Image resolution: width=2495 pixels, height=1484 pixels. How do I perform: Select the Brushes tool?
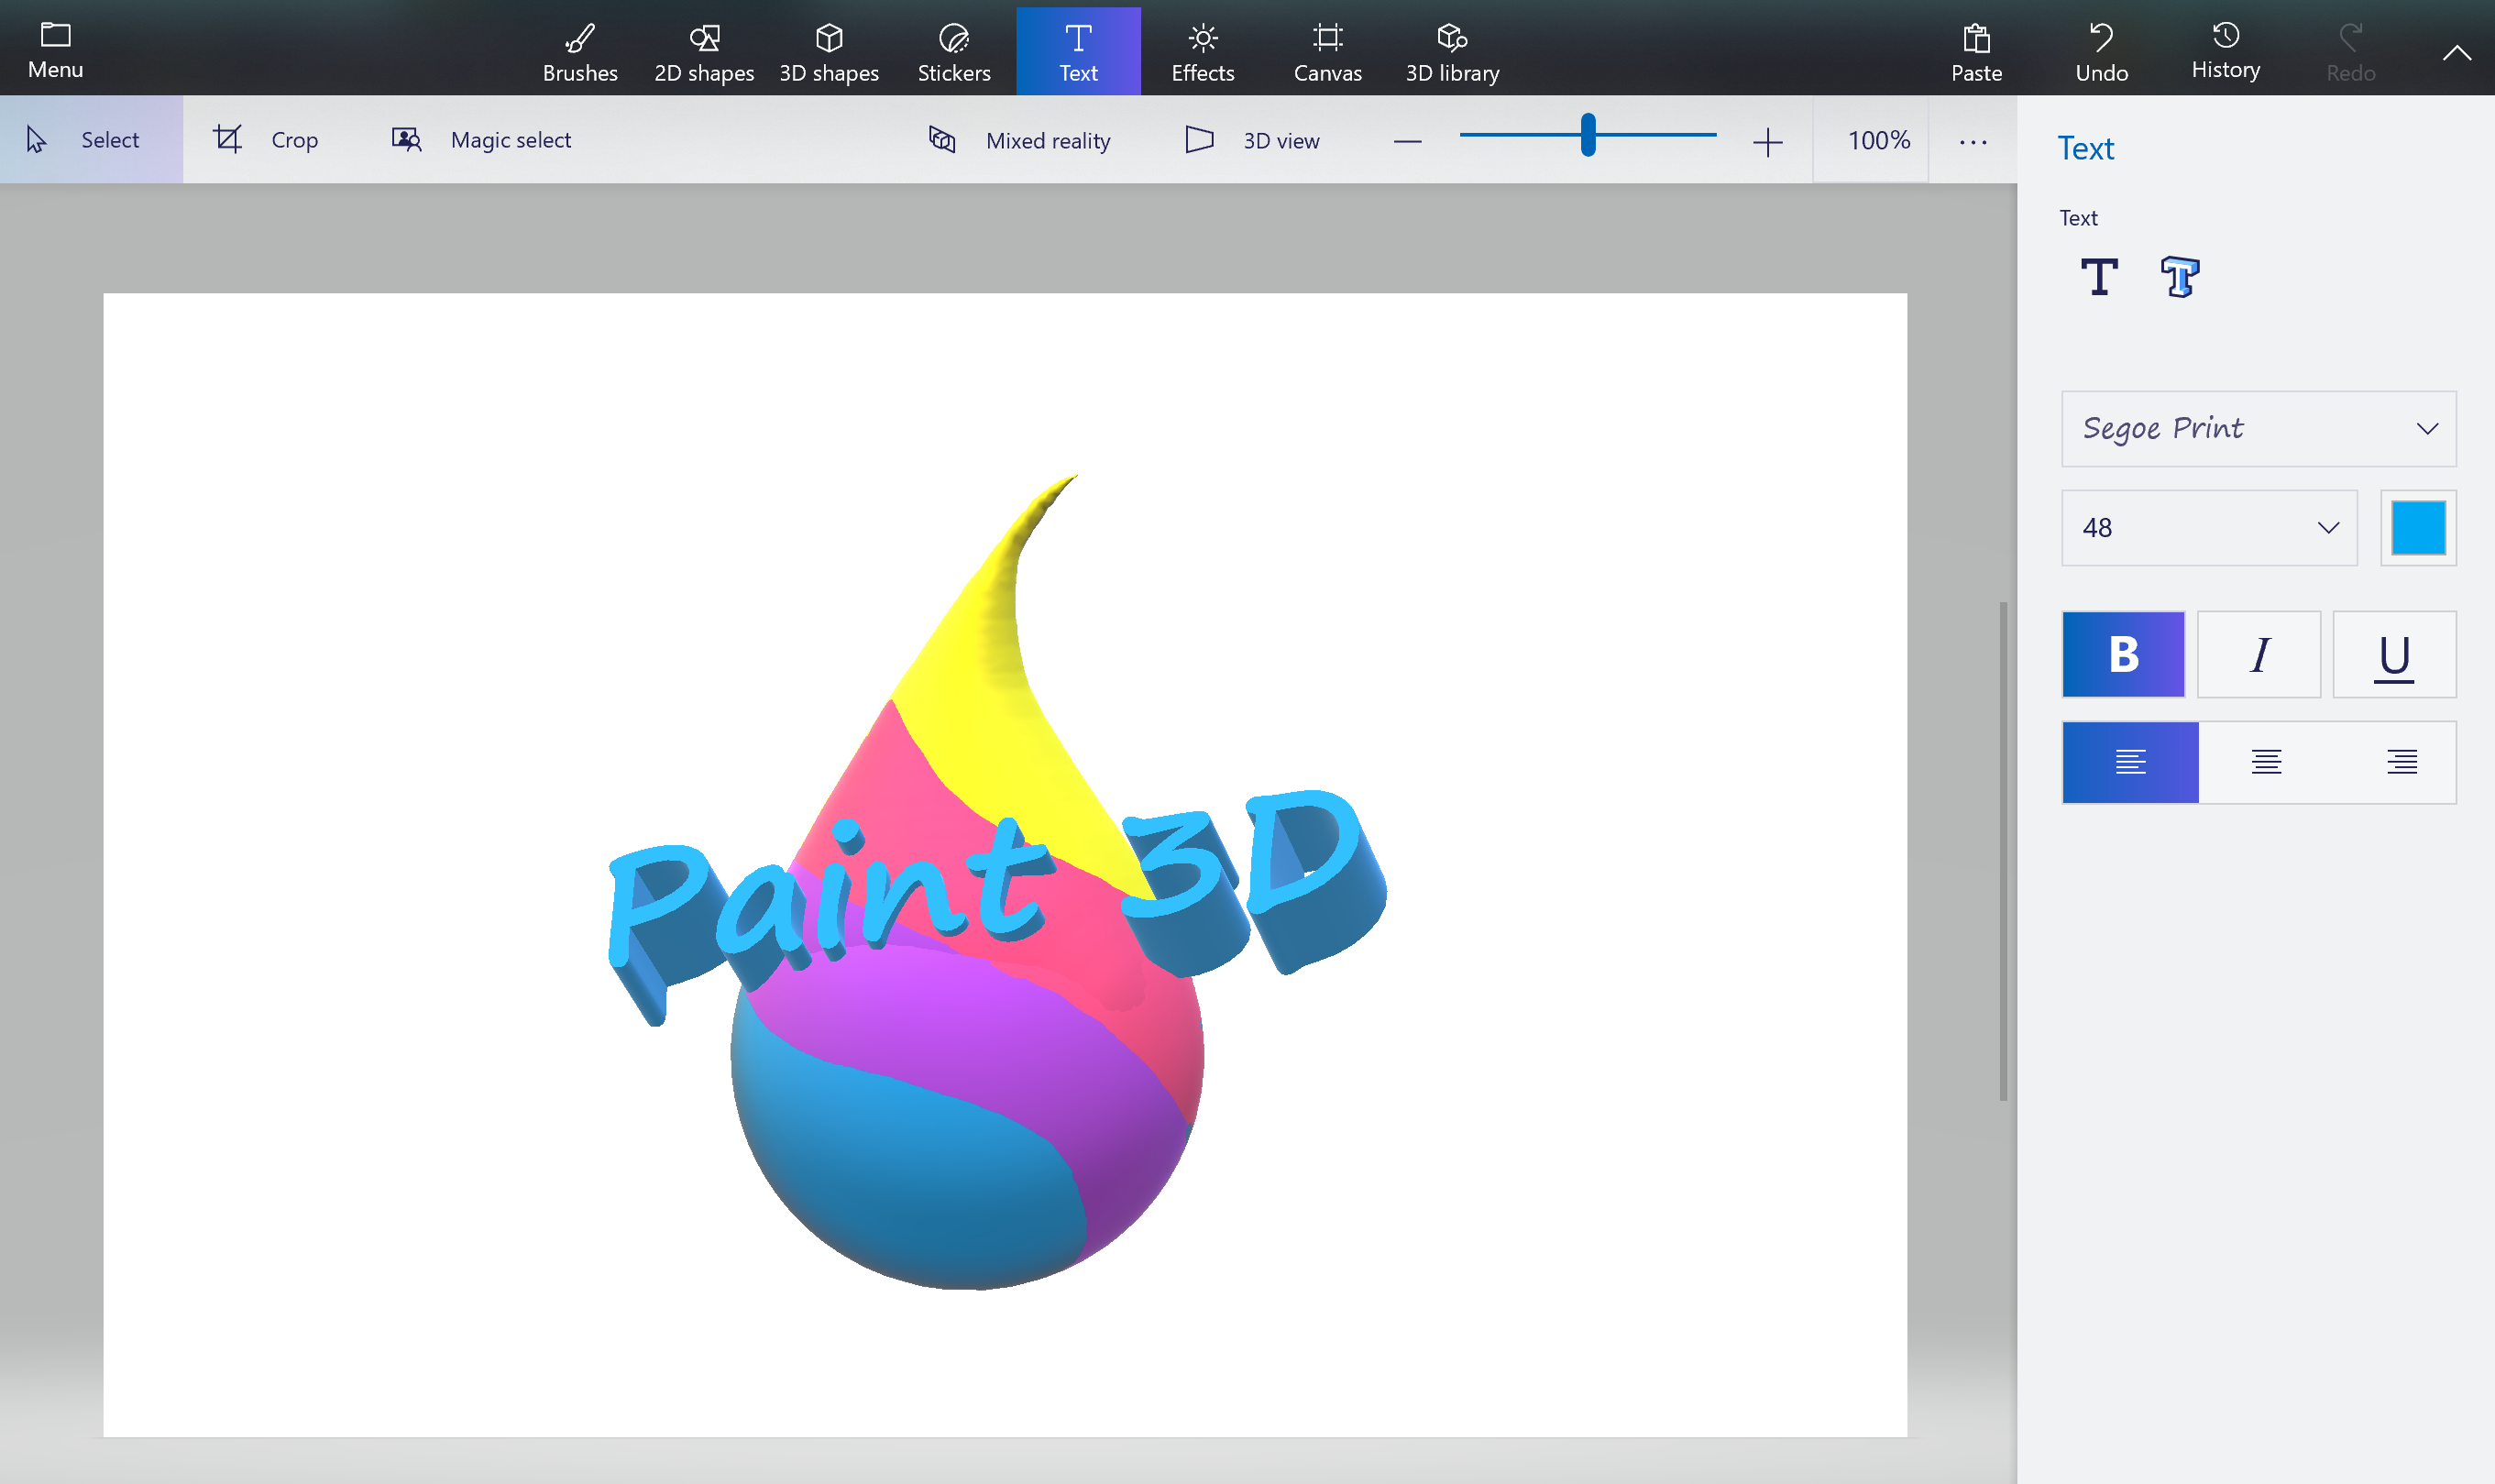[580, 49]
